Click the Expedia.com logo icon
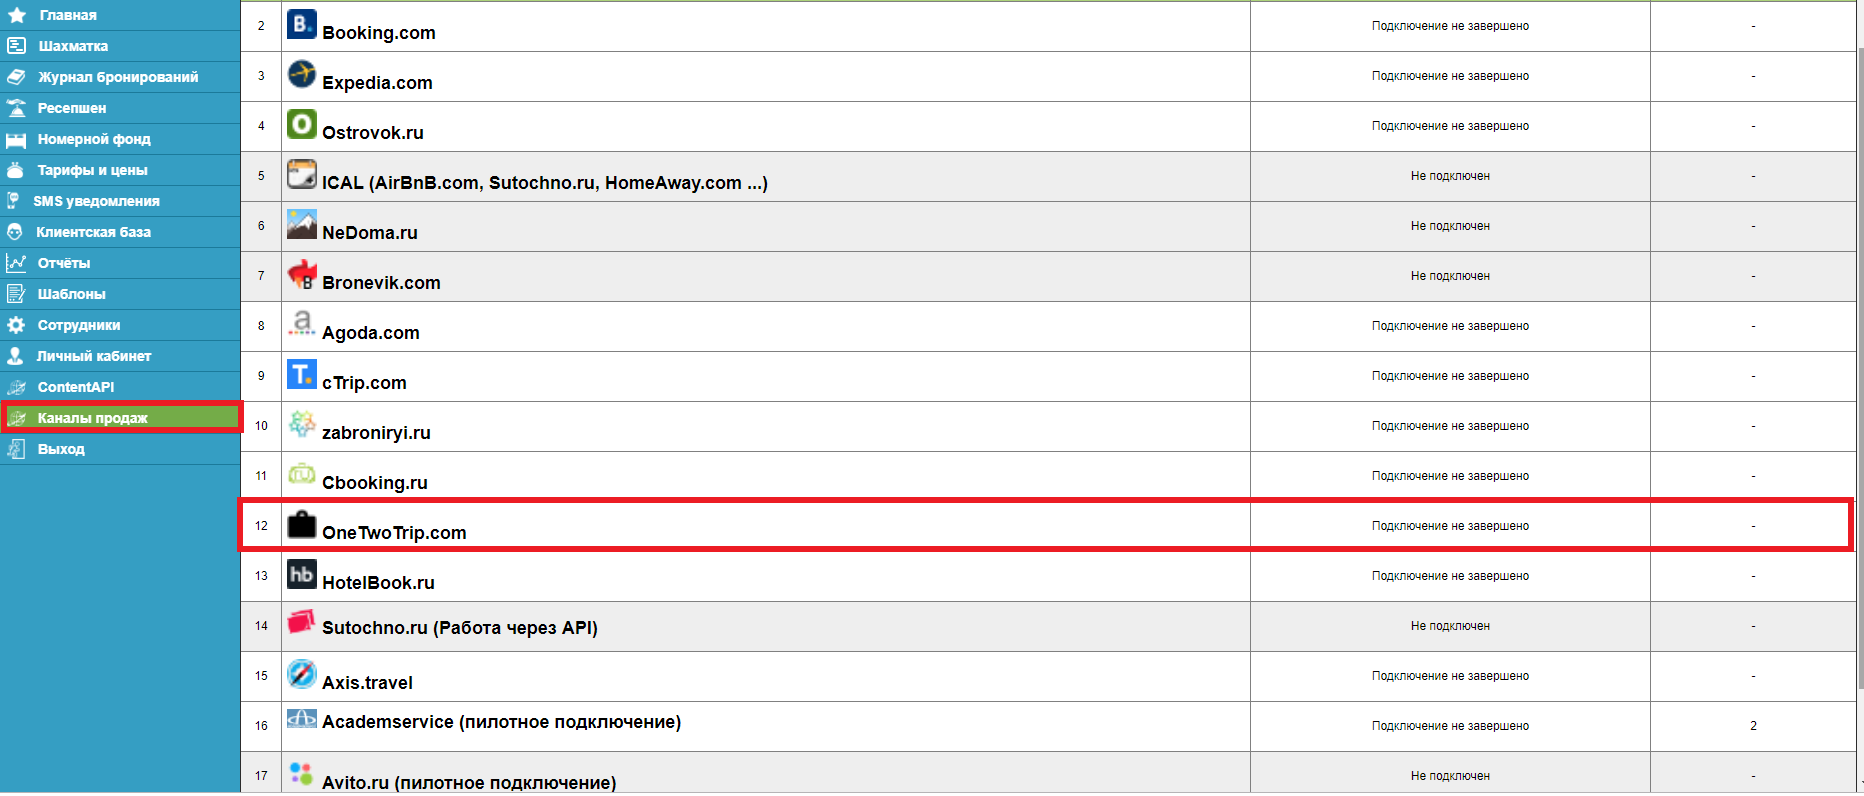 (301, 74)
